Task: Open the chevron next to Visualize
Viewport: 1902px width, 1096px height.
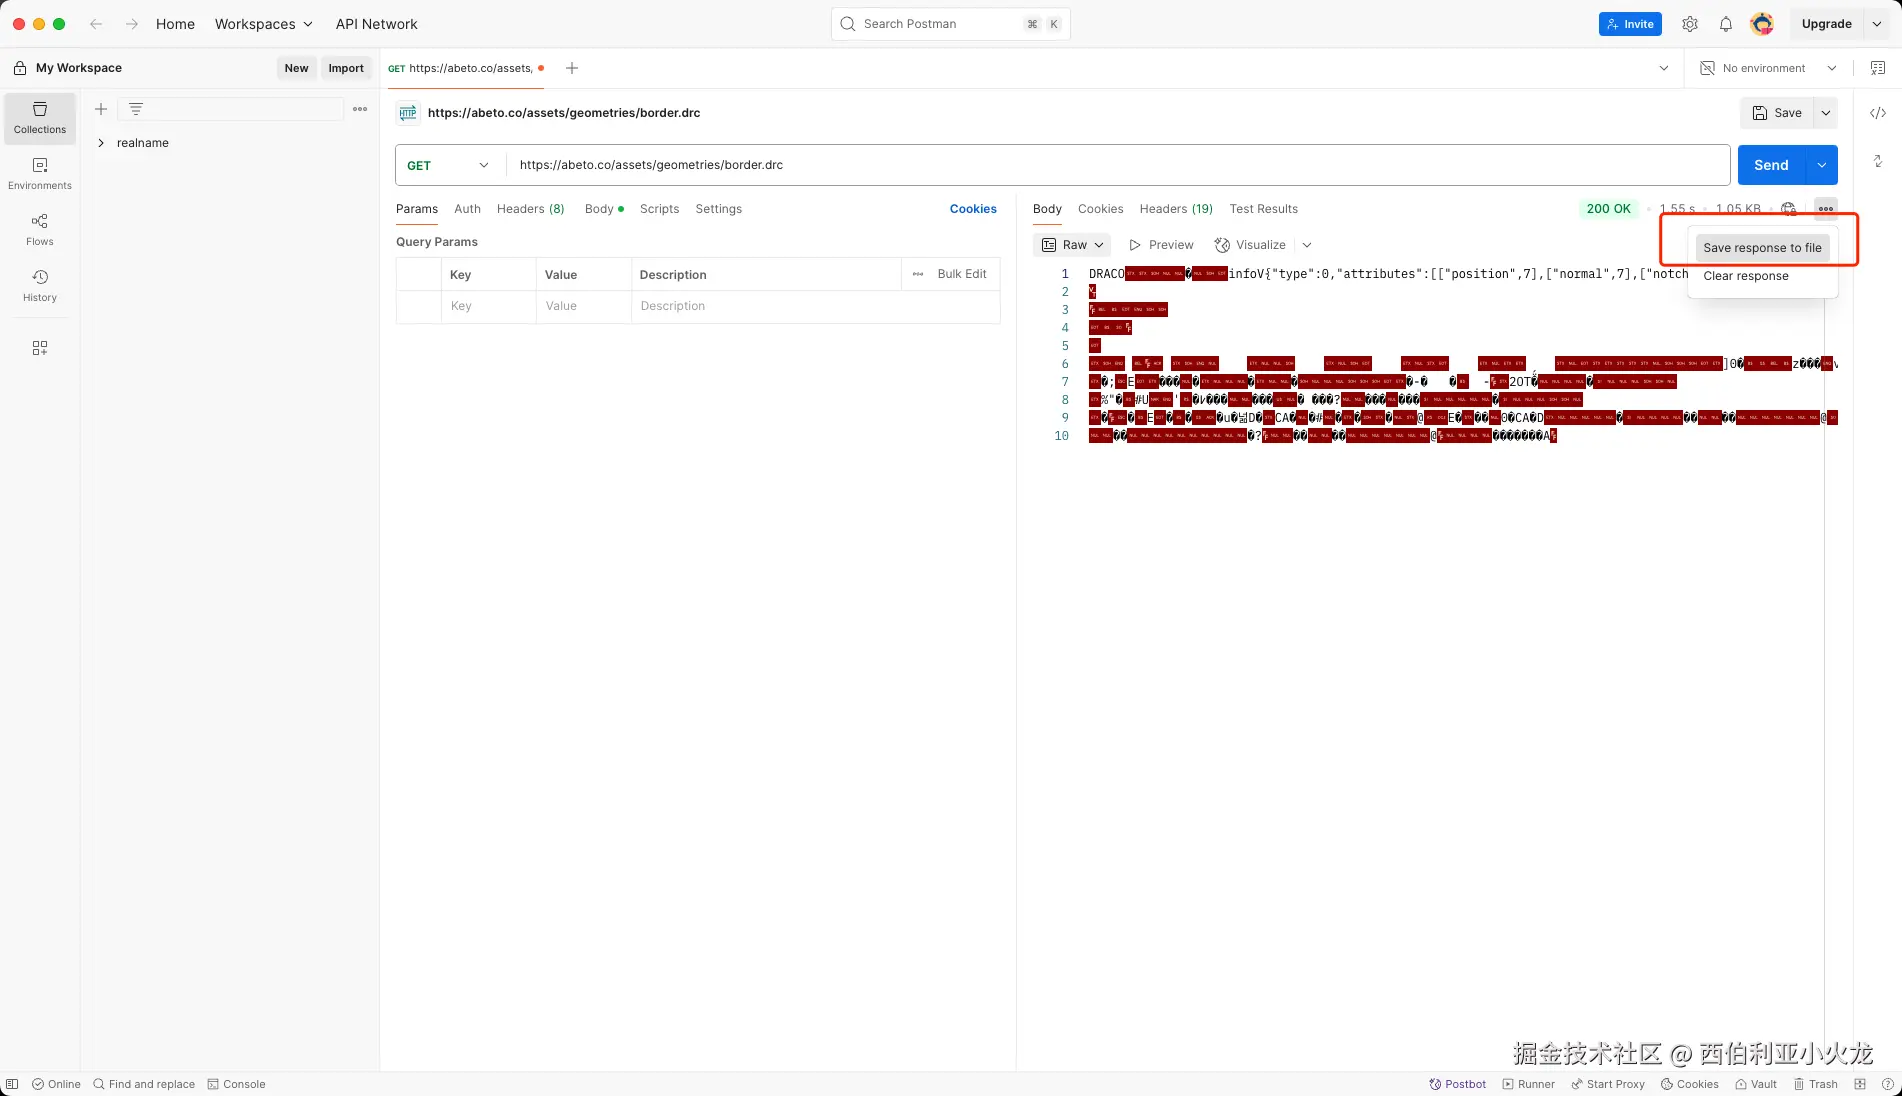Action: point(1306,245)
